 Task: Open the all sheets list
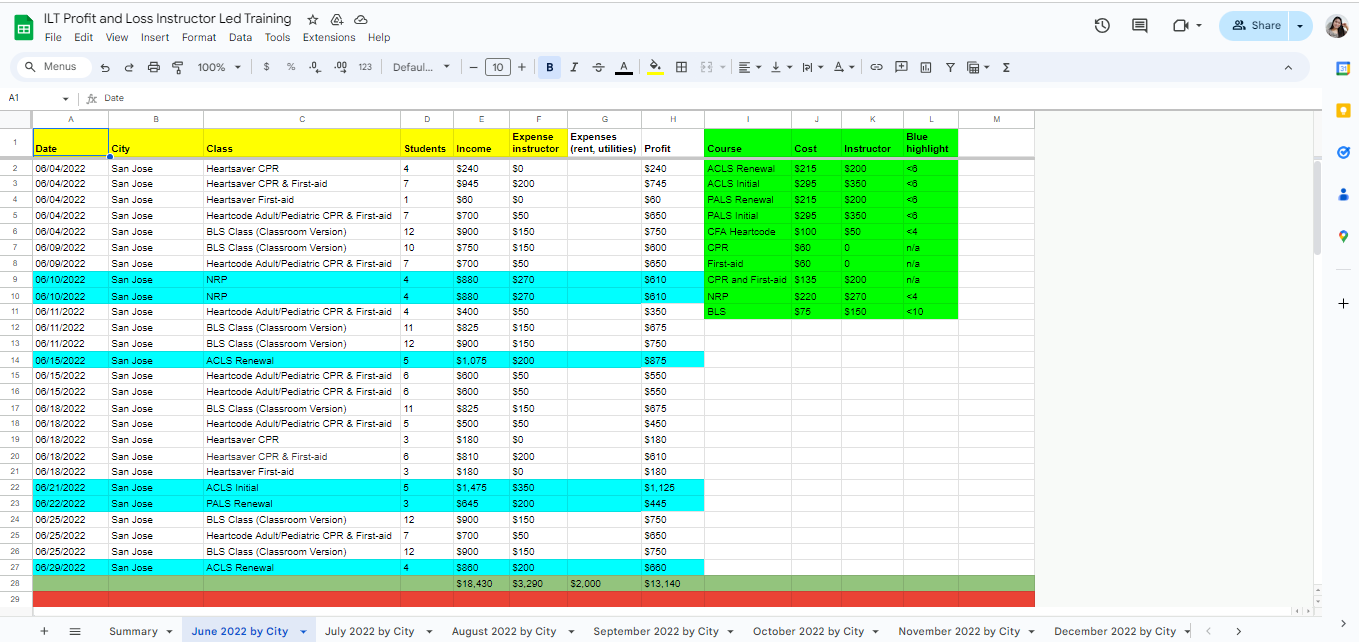click(x=75, y=631)
